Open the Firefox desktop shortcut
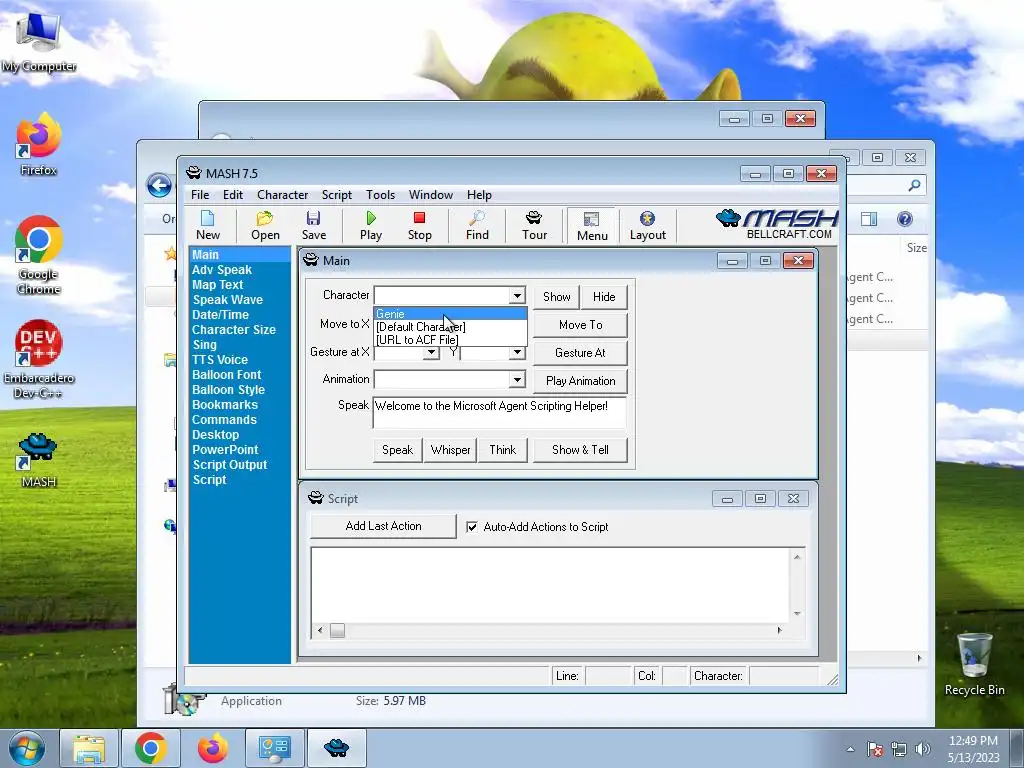The height and width of the screenshot is (768, 1024). [39, 145]
